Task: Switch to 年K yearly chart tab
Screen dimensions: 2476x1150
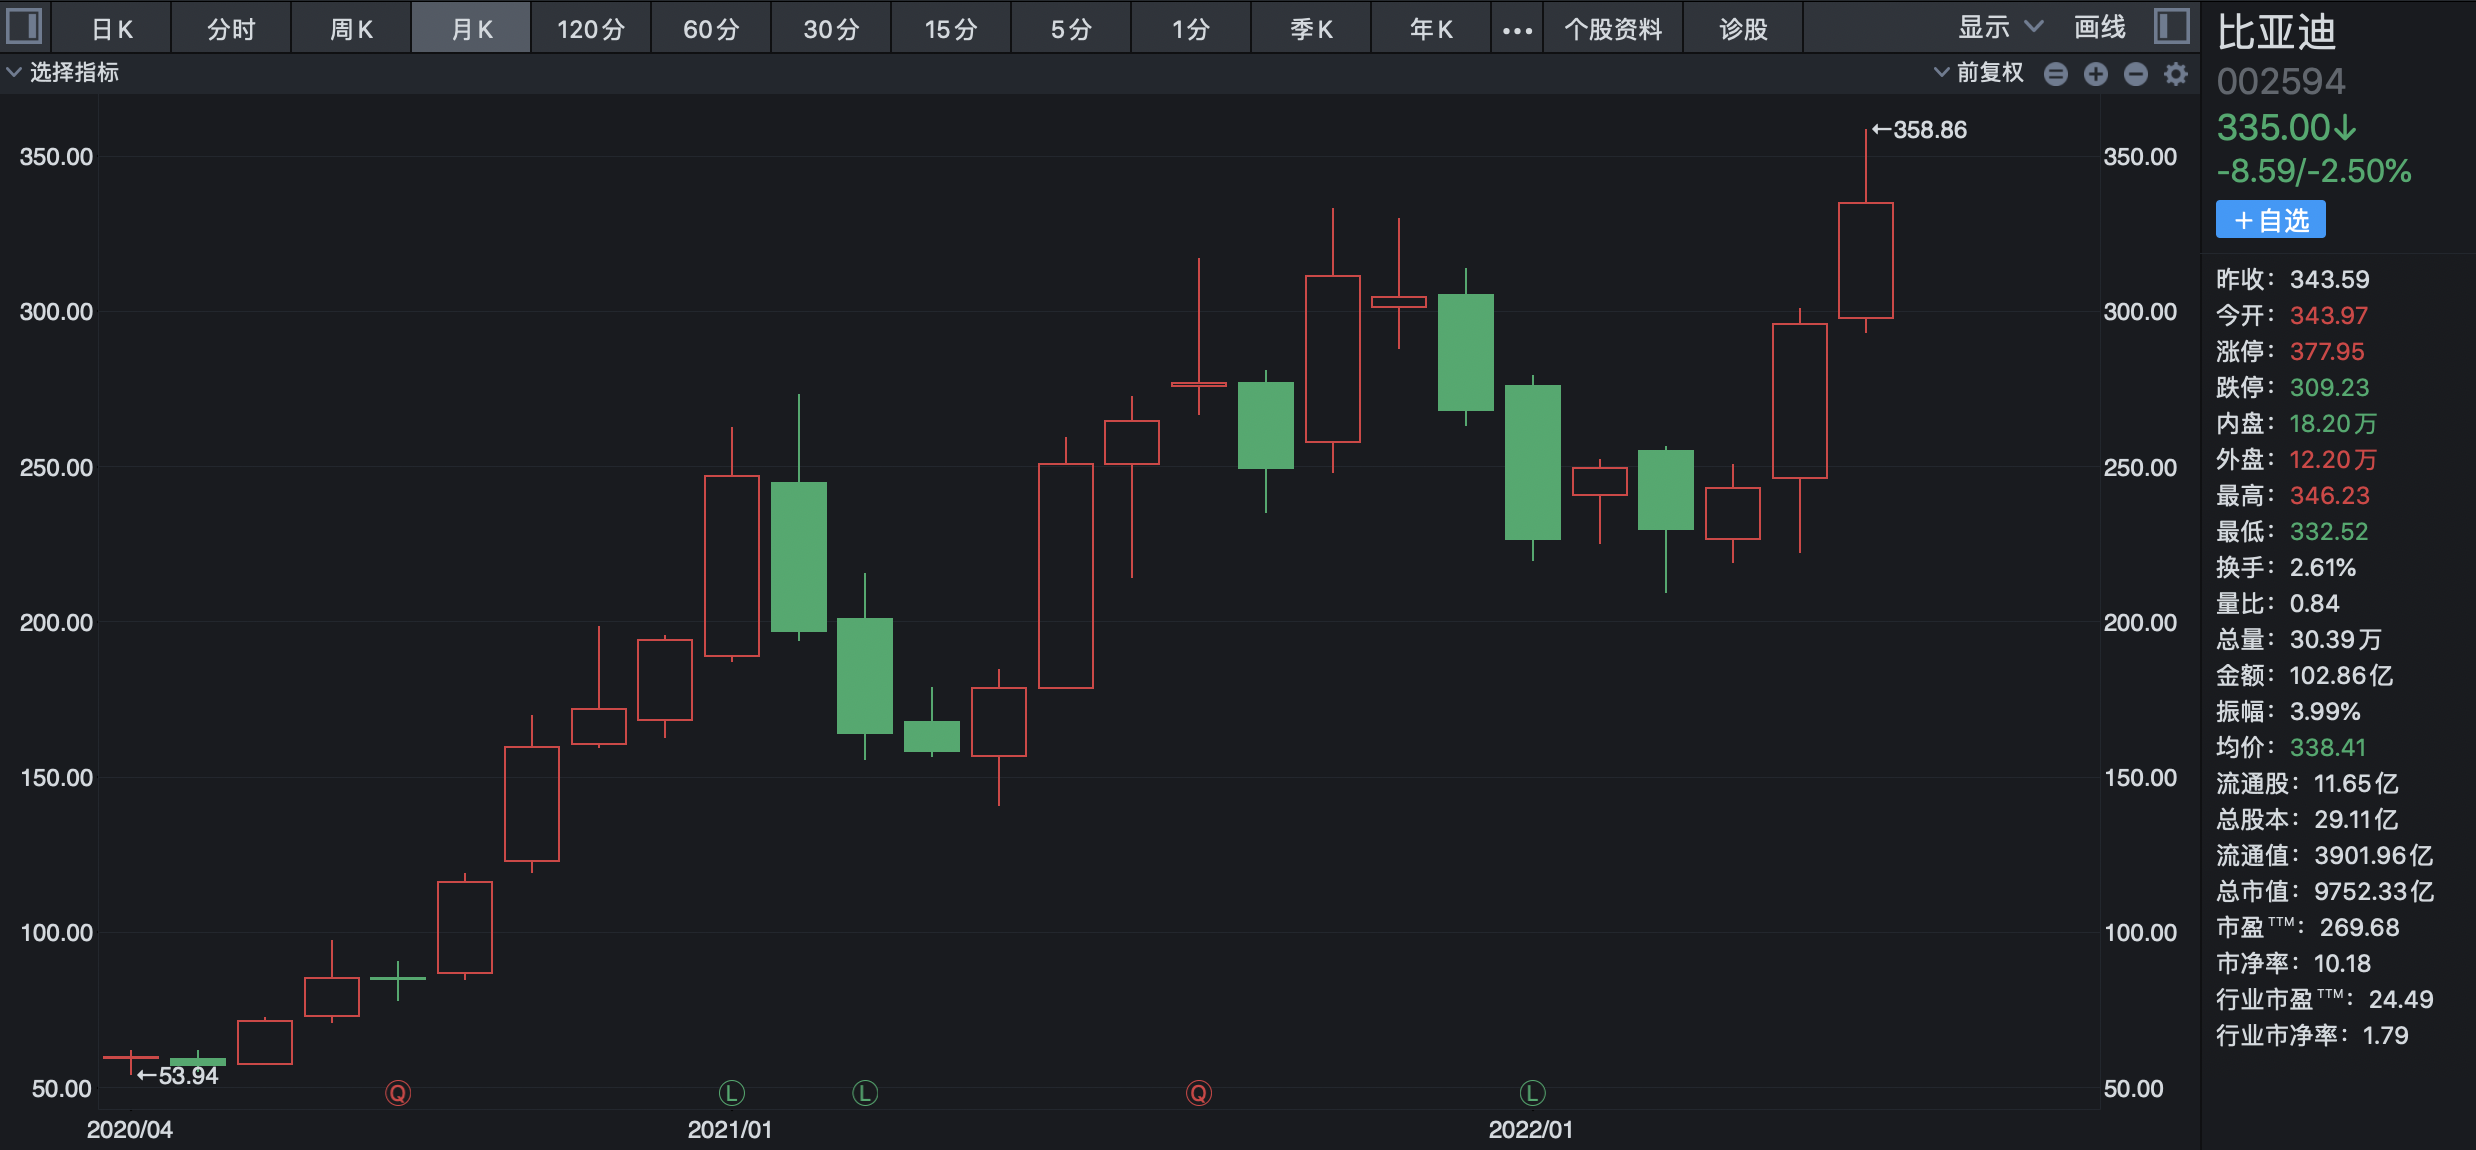Action: tap(1431, 29)
